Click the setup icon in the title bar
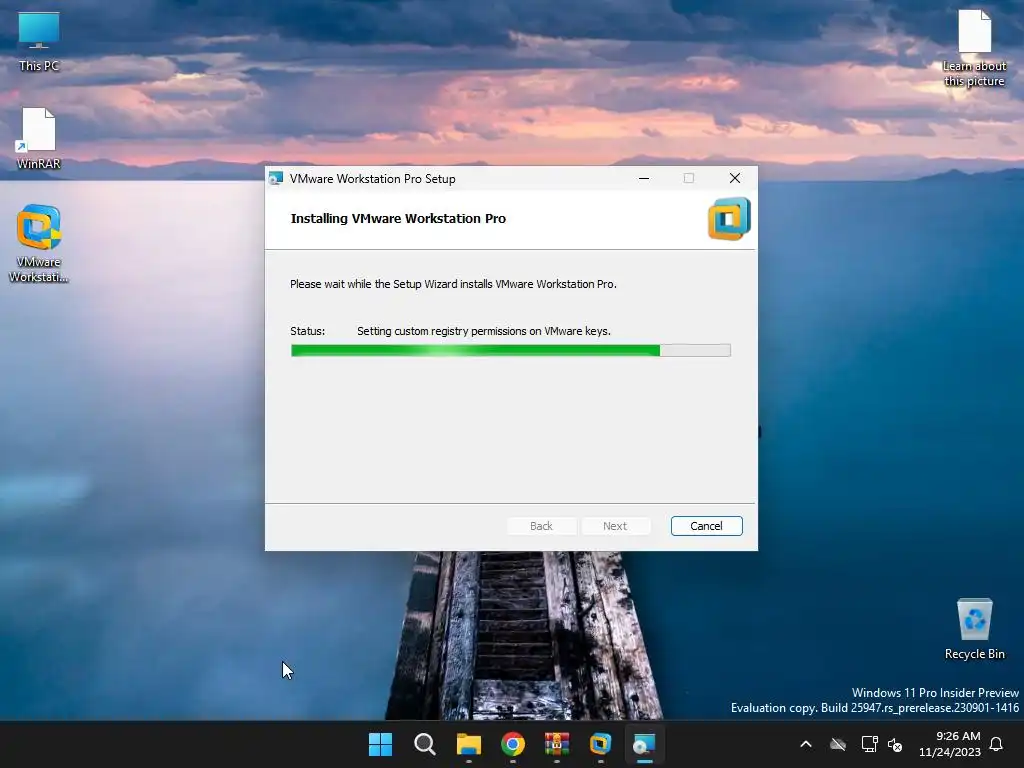Screen dimensions: 1024x768 [276, 178]
